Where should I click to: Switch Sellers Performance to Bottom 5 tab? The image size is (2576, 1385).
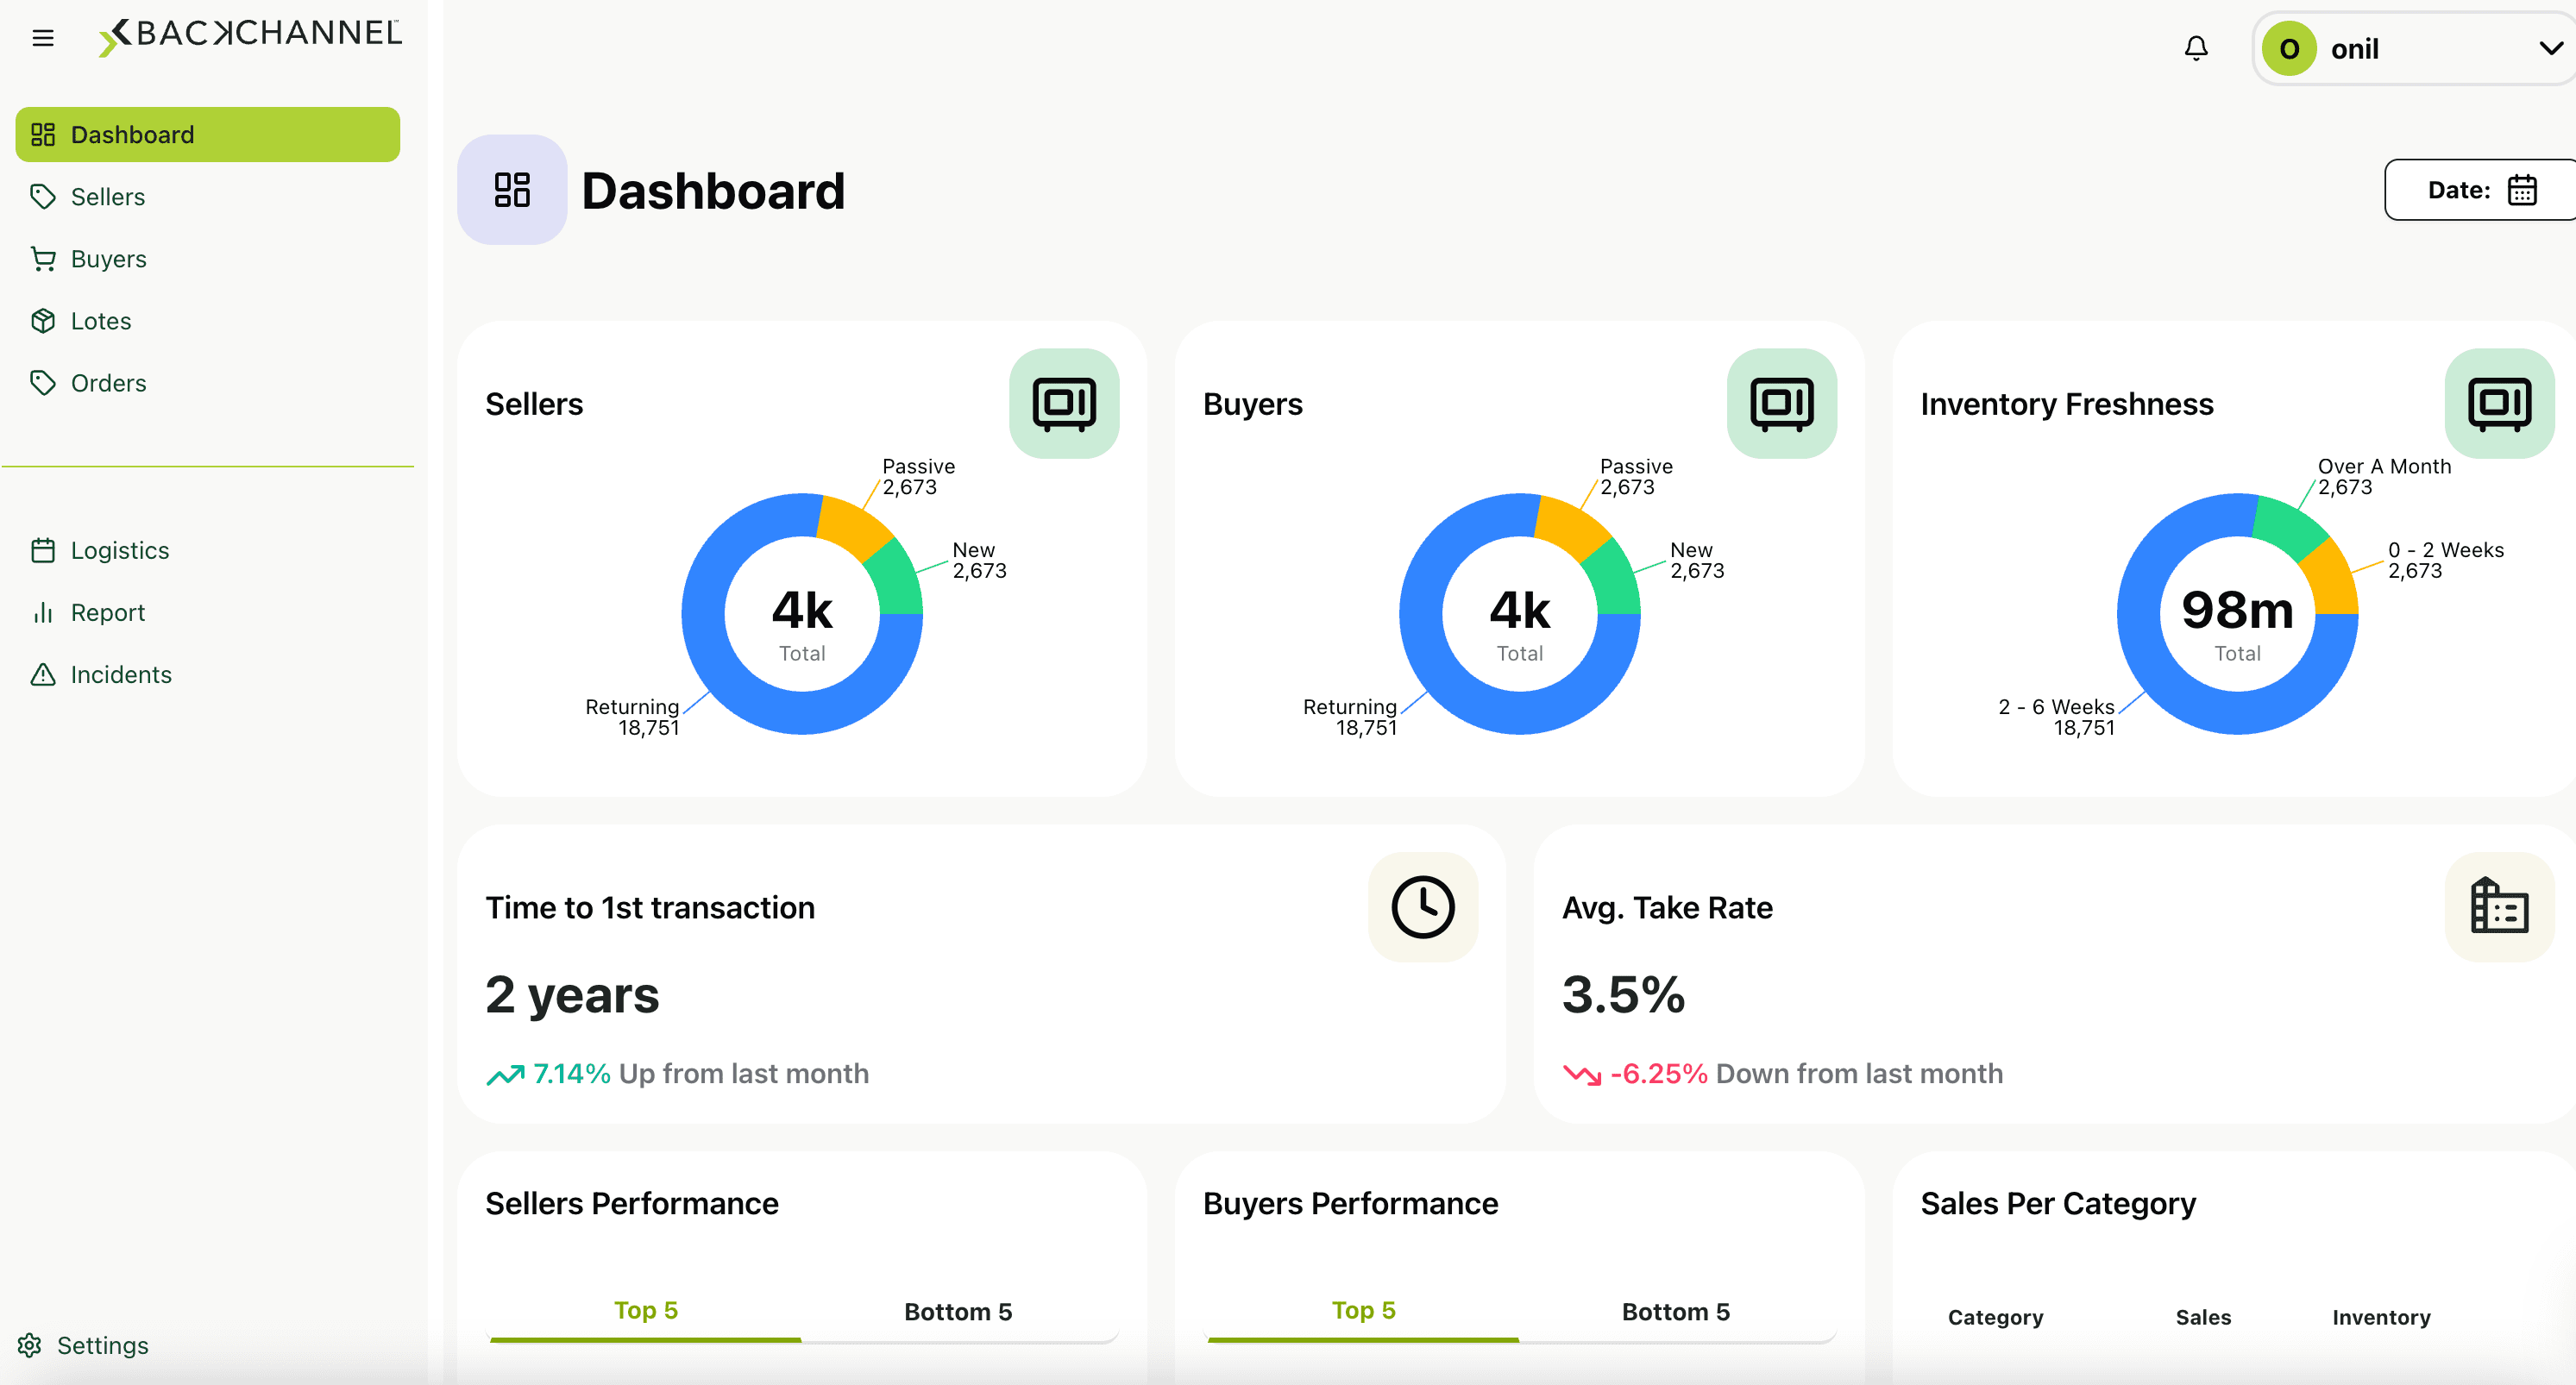(x=957, y=1311)
